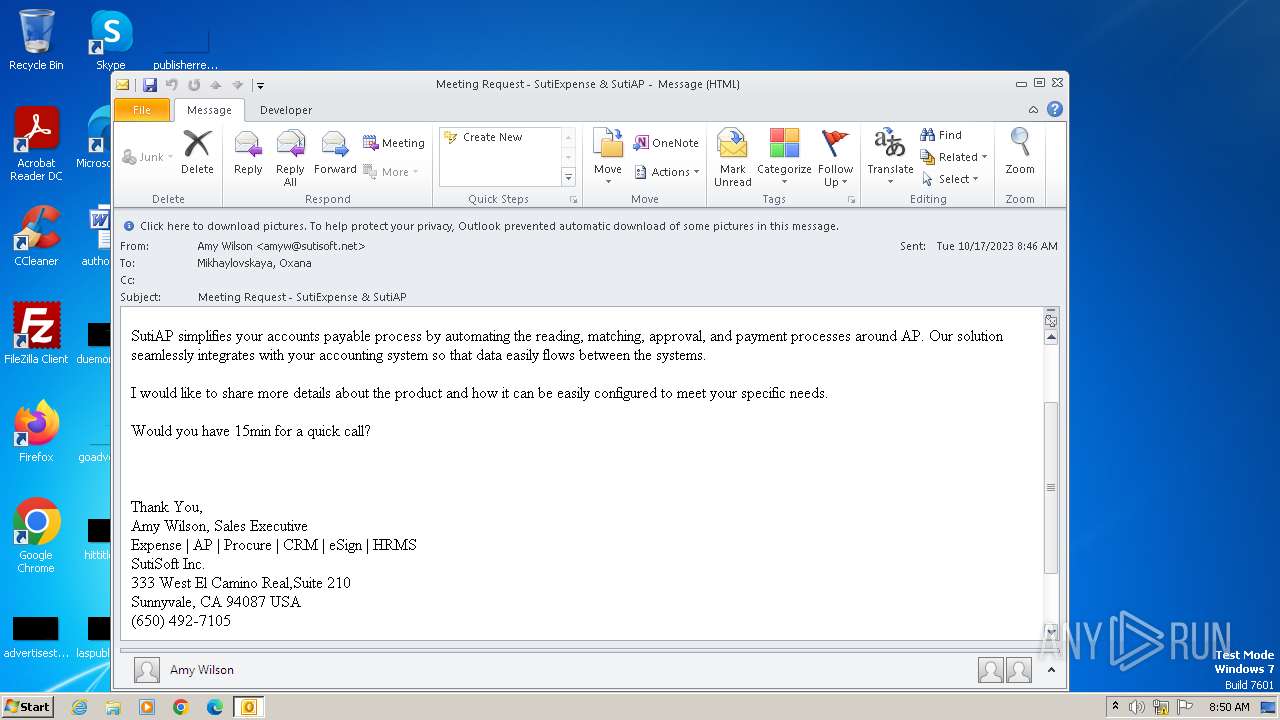Image resolution: width=1280 pixels, height=720 pixels.
Task: Switch to the Developer ribbon tab
Action: pos(286,110)
